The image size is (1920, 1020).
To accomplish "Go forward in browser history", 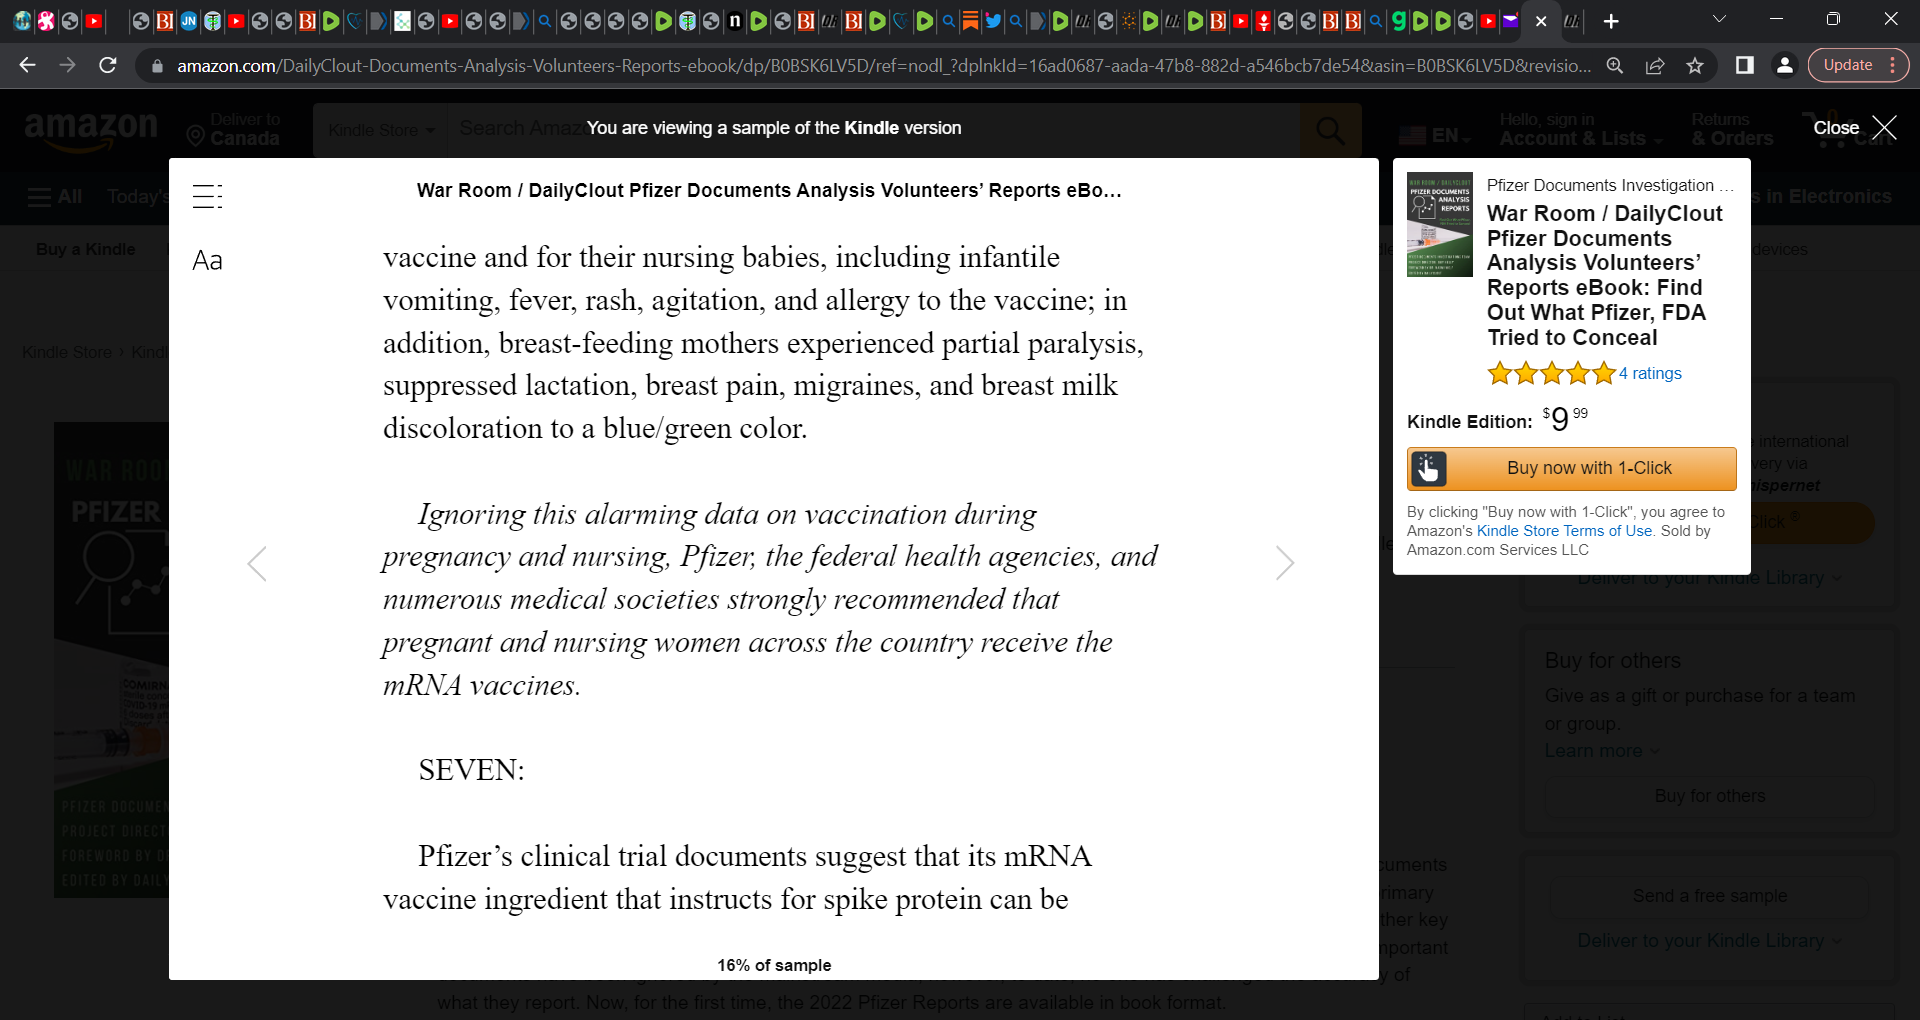I will click(67, 65).
